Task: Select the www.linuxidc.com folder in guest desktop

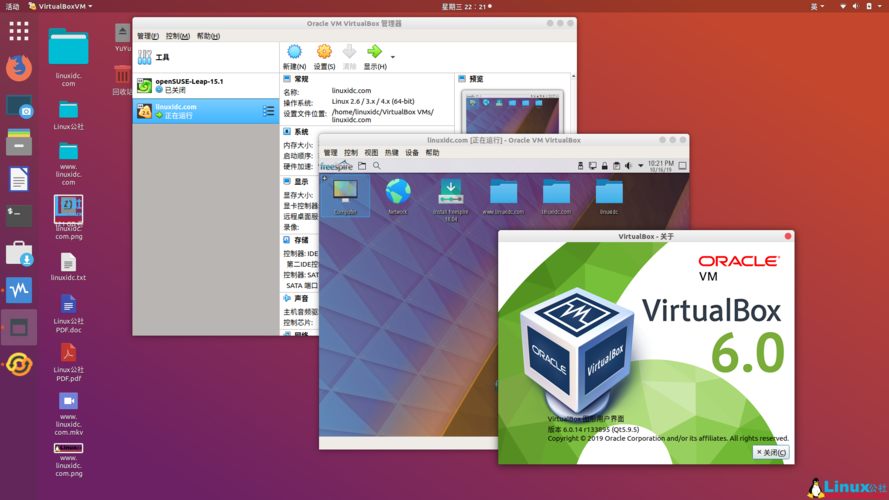Action: [503, 196]
